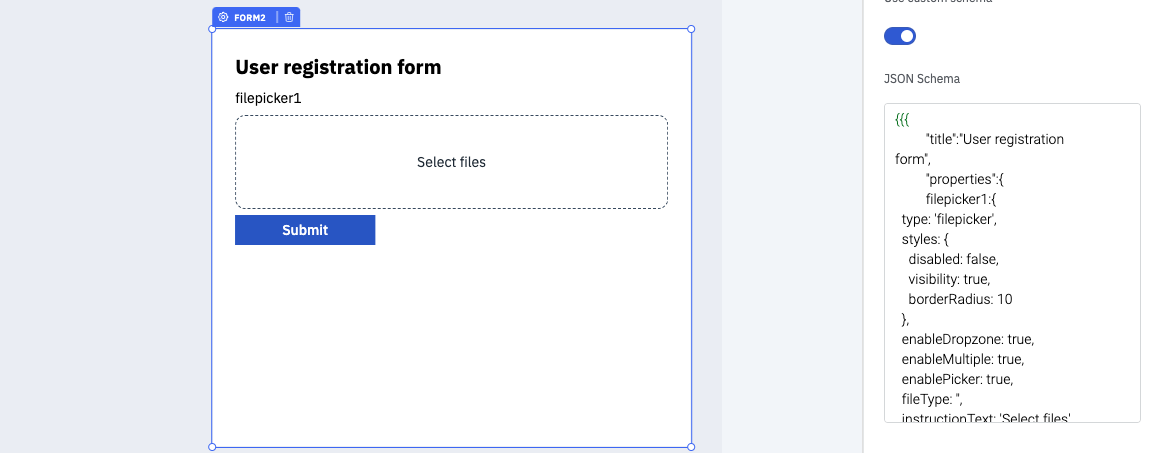Click the bottom-left resize handle of form
The height and width of the screenshot is (453, 1161).
(212, 447)
